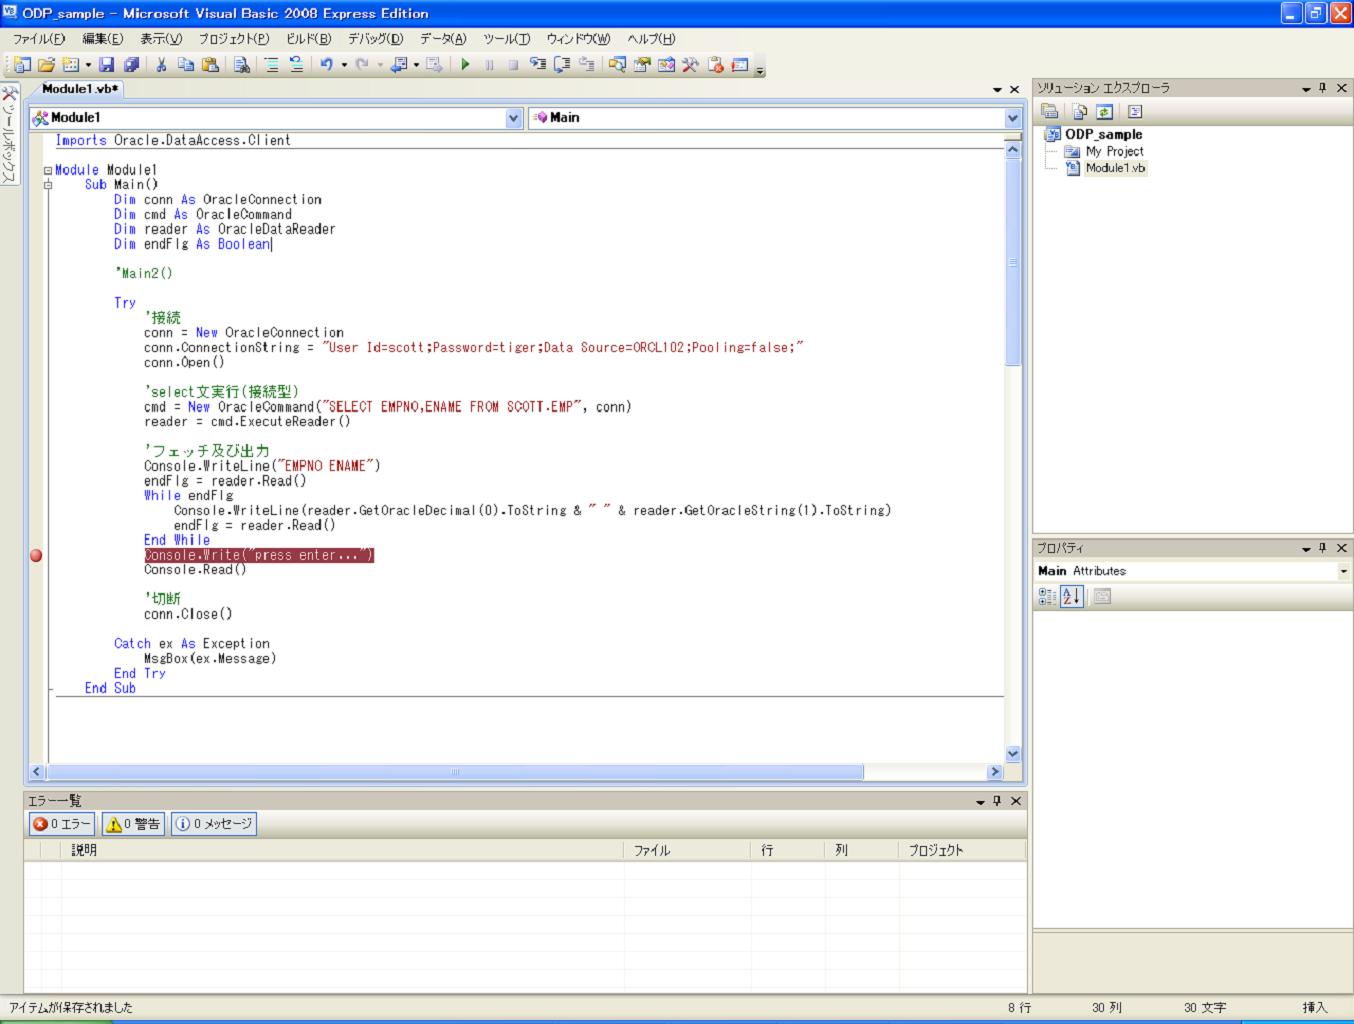Click Refresh icon in Solution Explorer toolbar
Screen dimensions: 1354x1024
click(1104, 112)
